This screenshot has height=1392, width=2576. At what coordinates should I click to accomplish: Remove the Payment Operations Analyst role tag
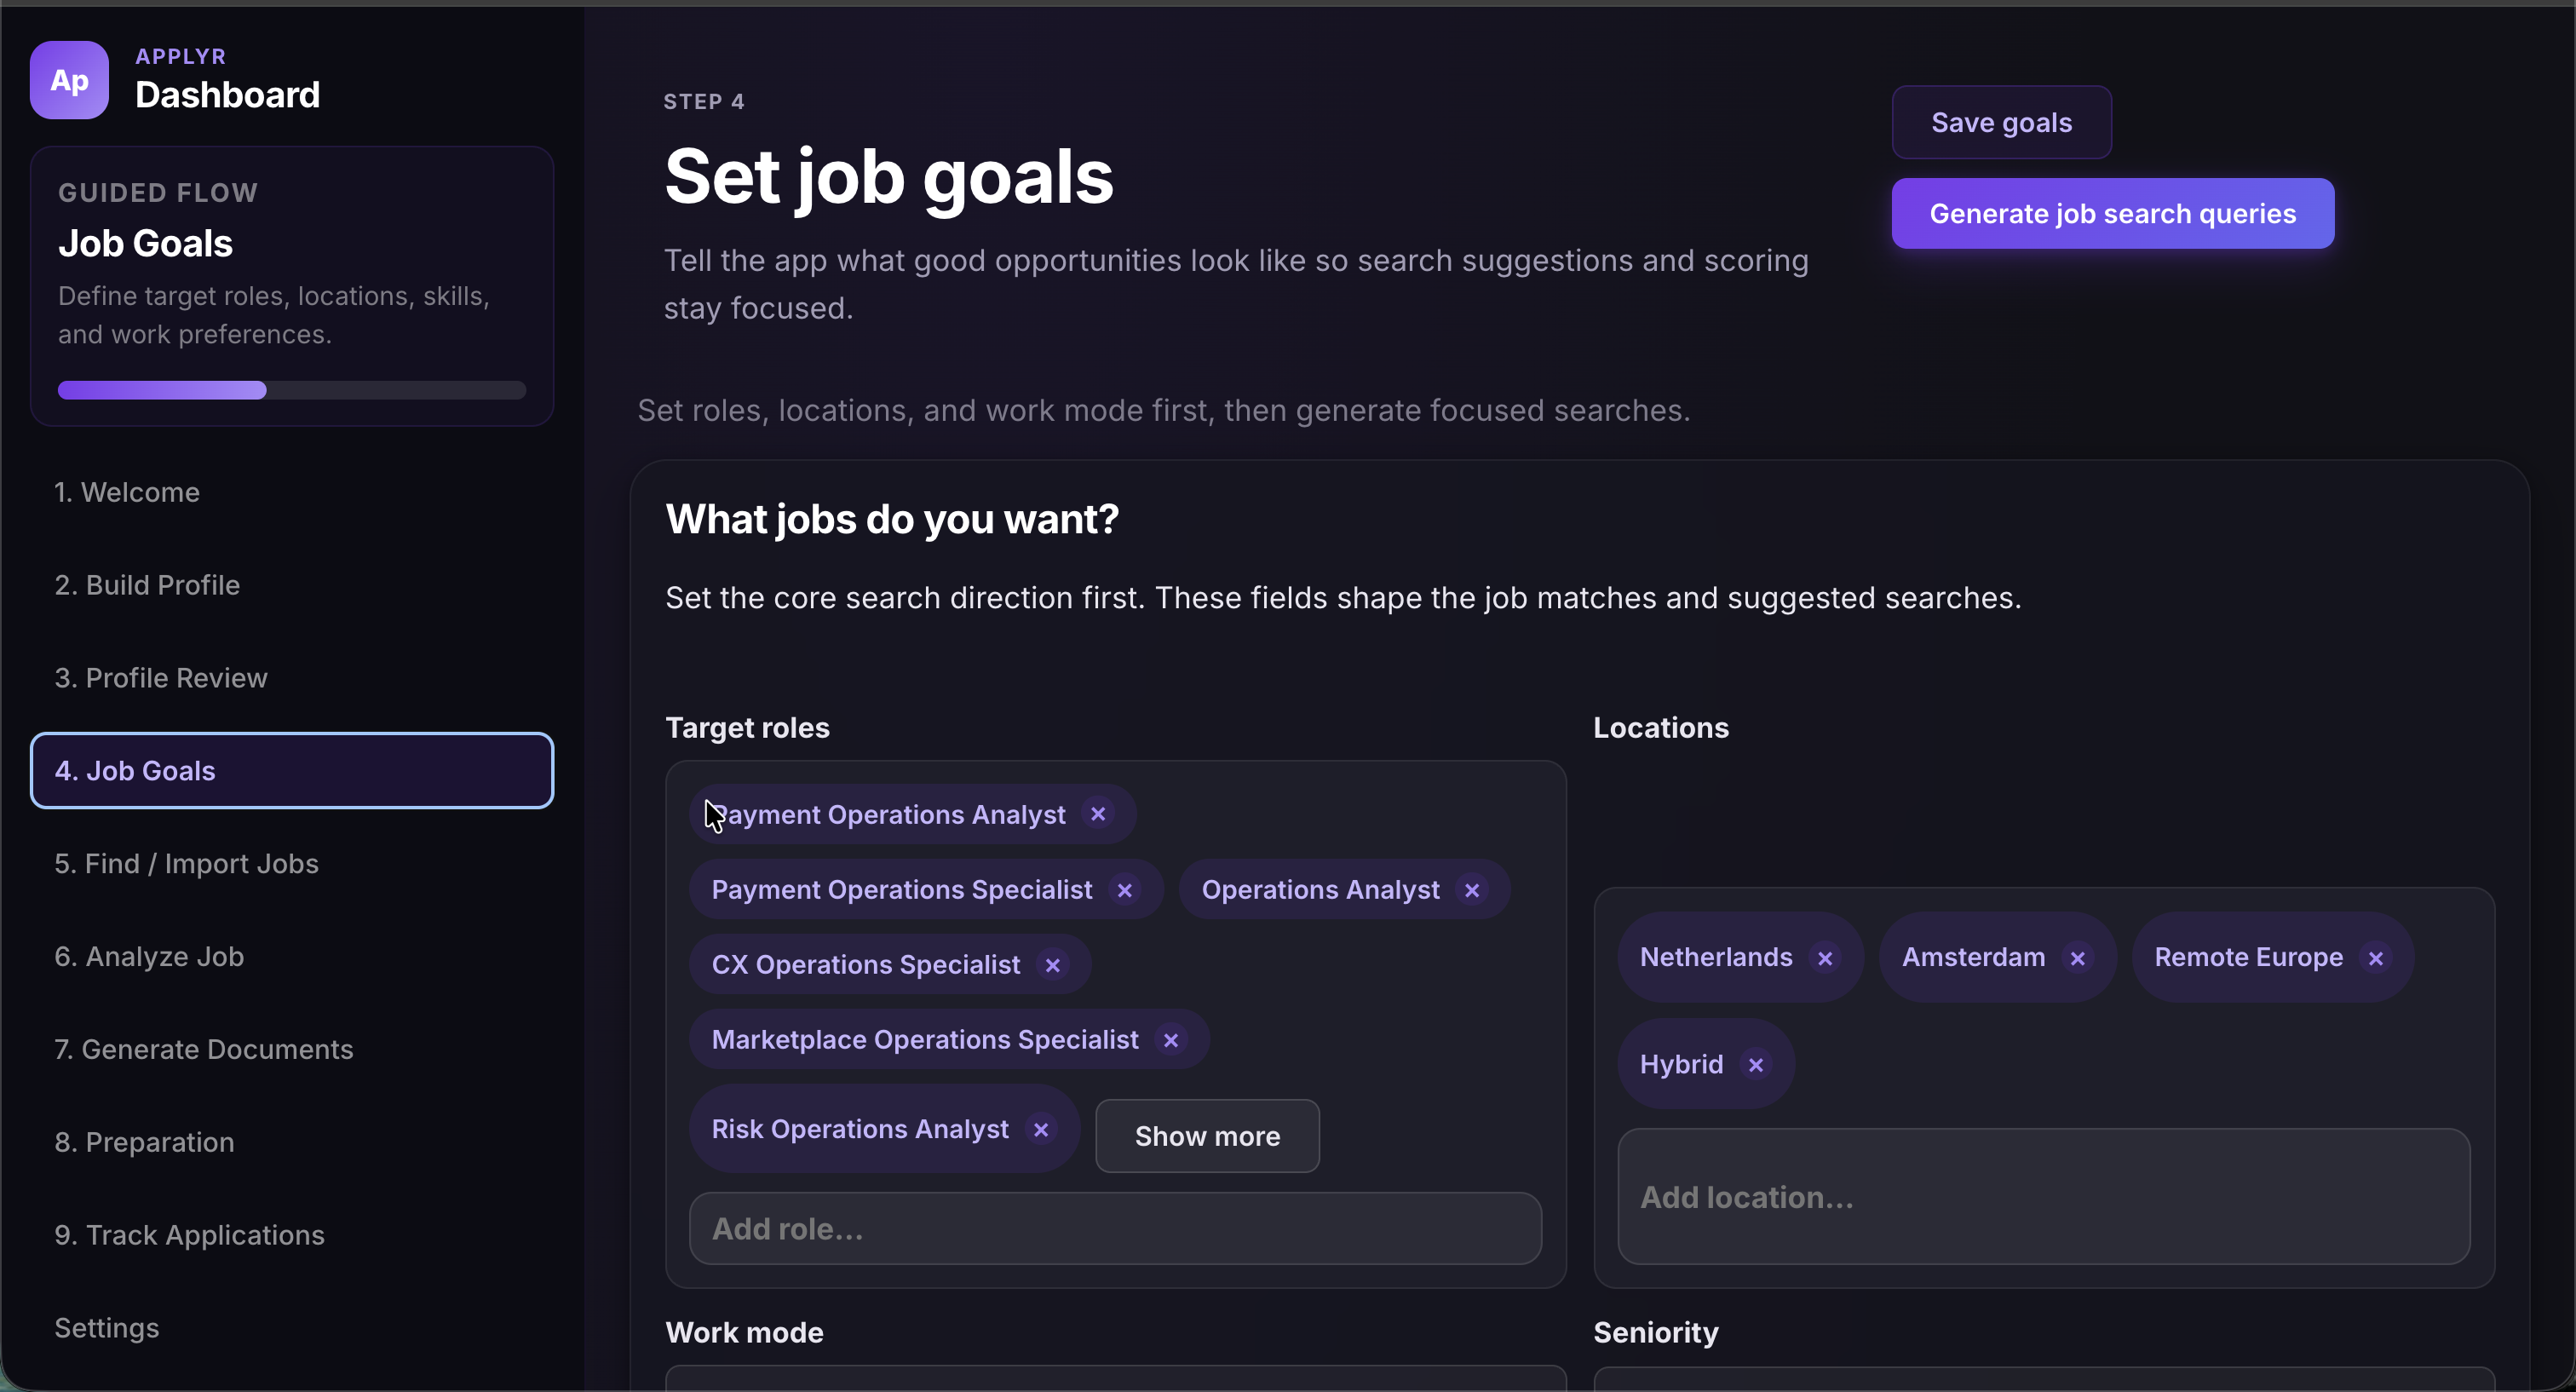click(x=1098, y=814)
